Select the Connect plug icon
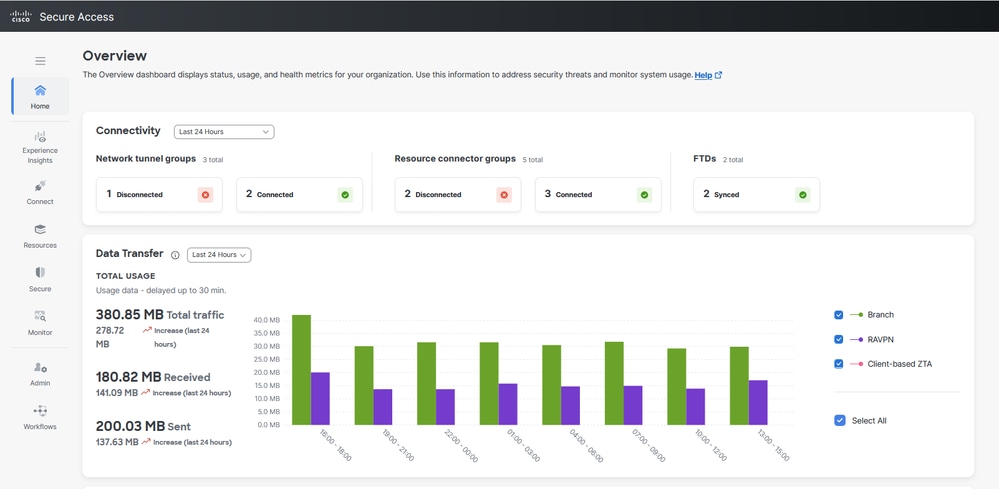 [x=40, y=187]
